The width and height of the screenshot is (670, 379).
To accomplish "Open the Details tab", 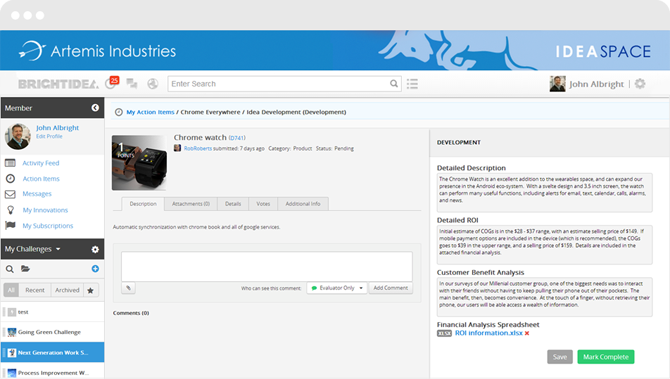I will [233, 204].
